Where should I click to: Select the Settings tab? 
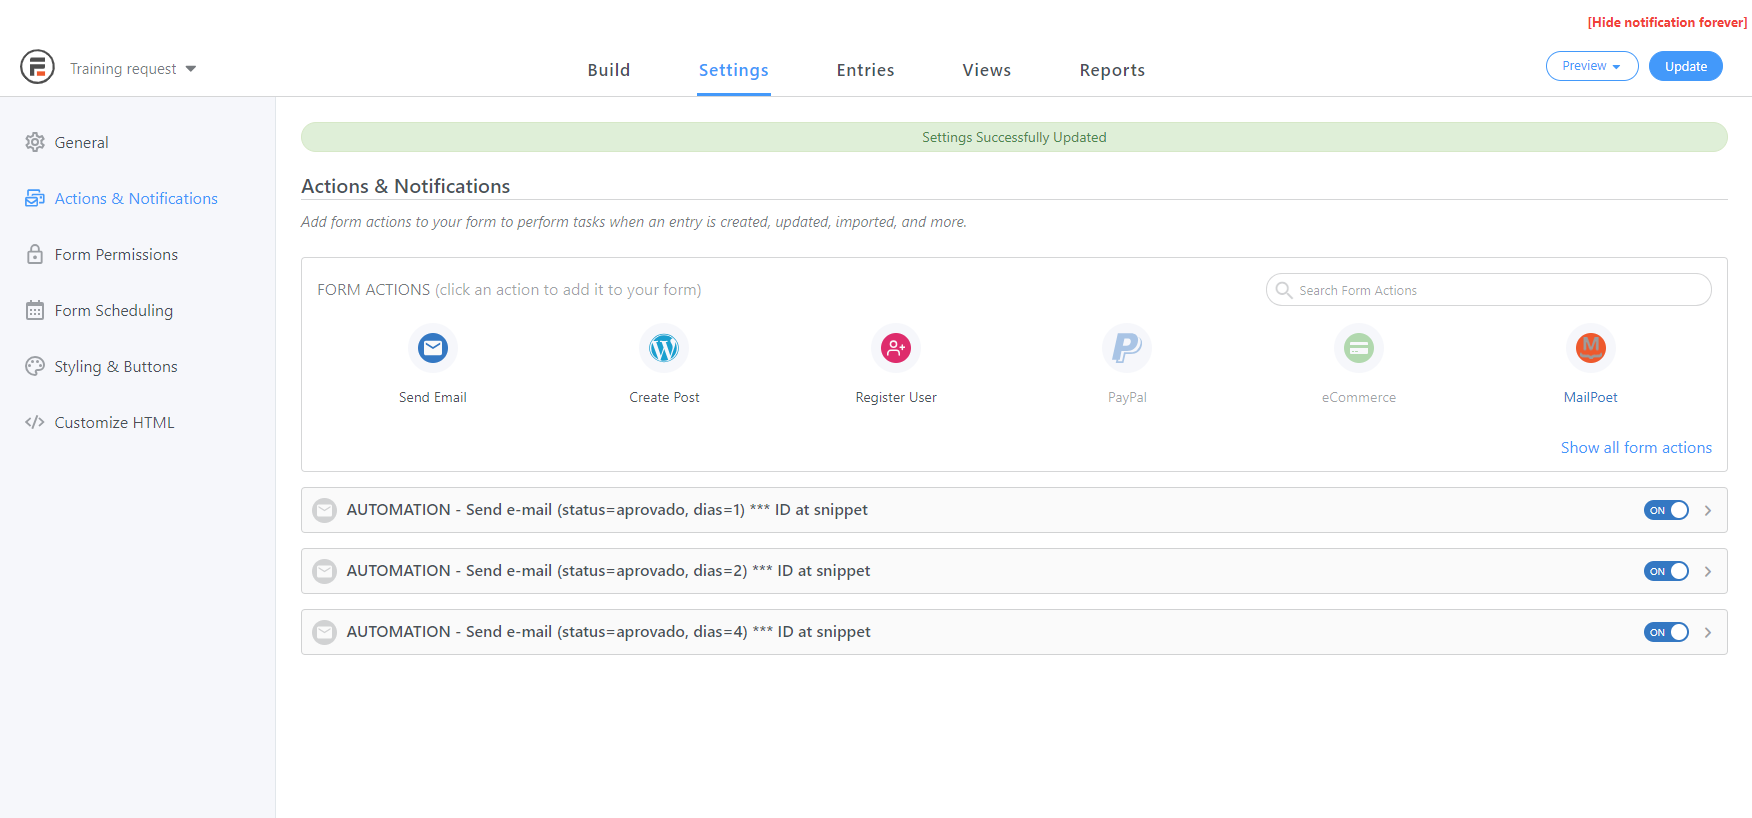[x=734, y=70]
